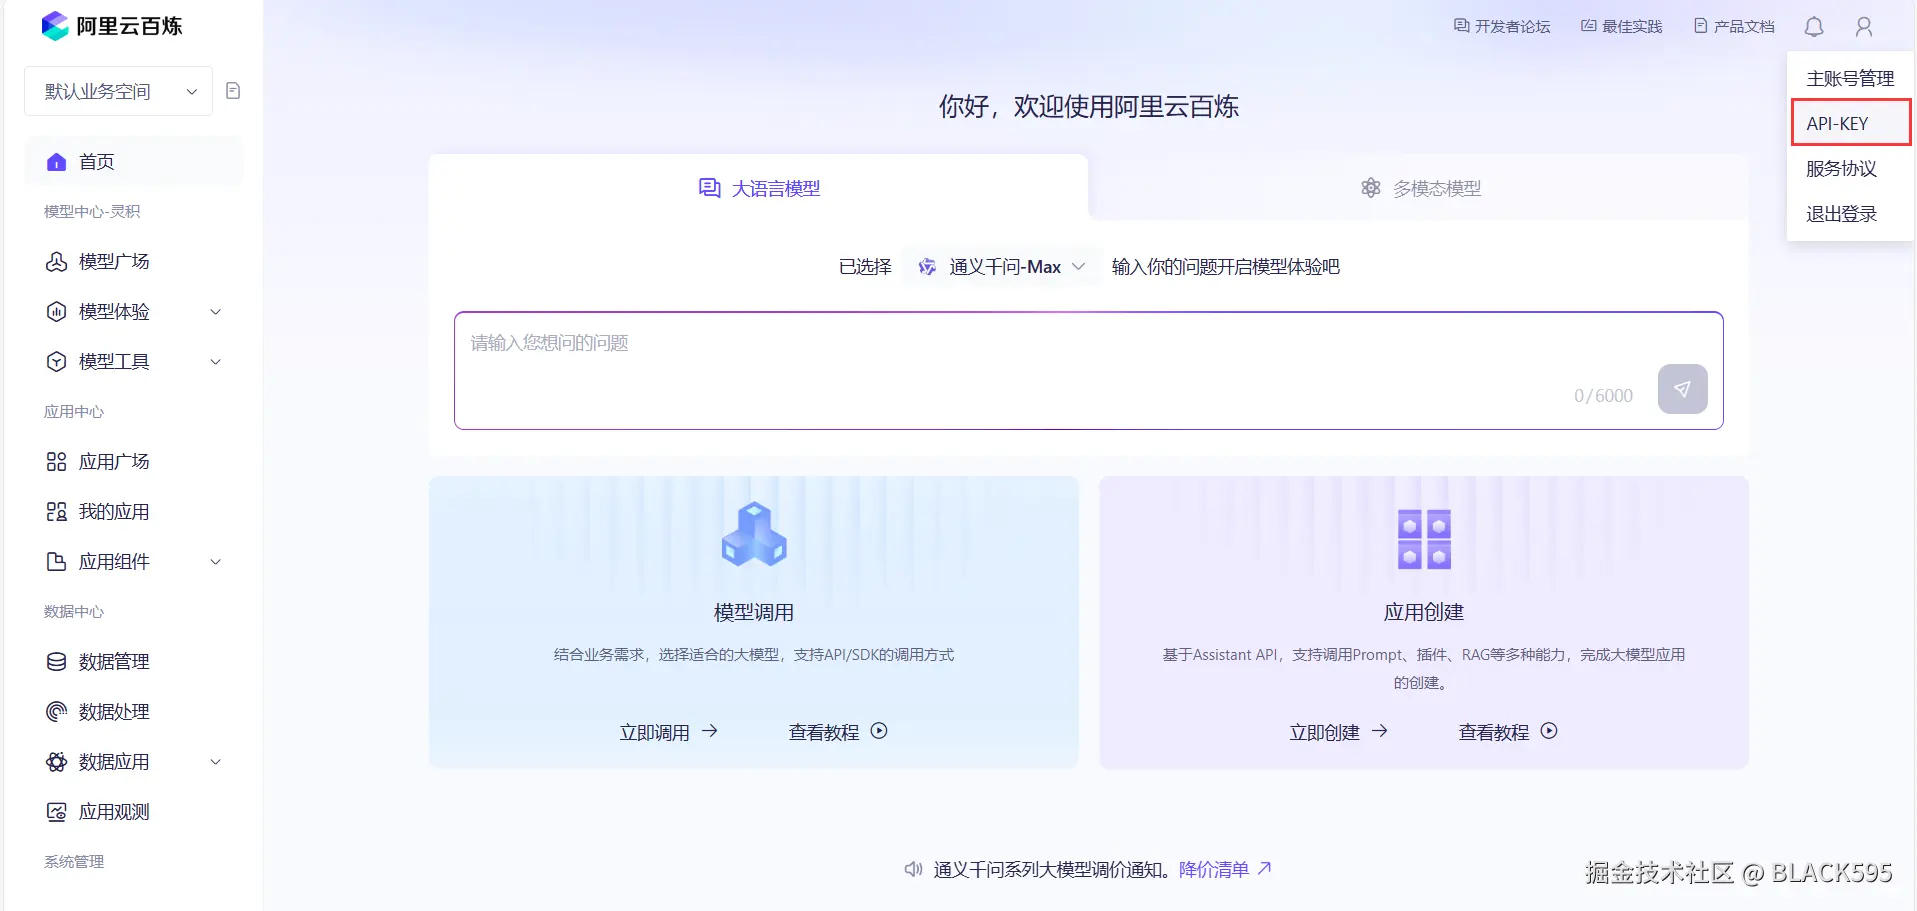Select API-KEY from the account menu
1917x911 pixels.
point(1850,124)
